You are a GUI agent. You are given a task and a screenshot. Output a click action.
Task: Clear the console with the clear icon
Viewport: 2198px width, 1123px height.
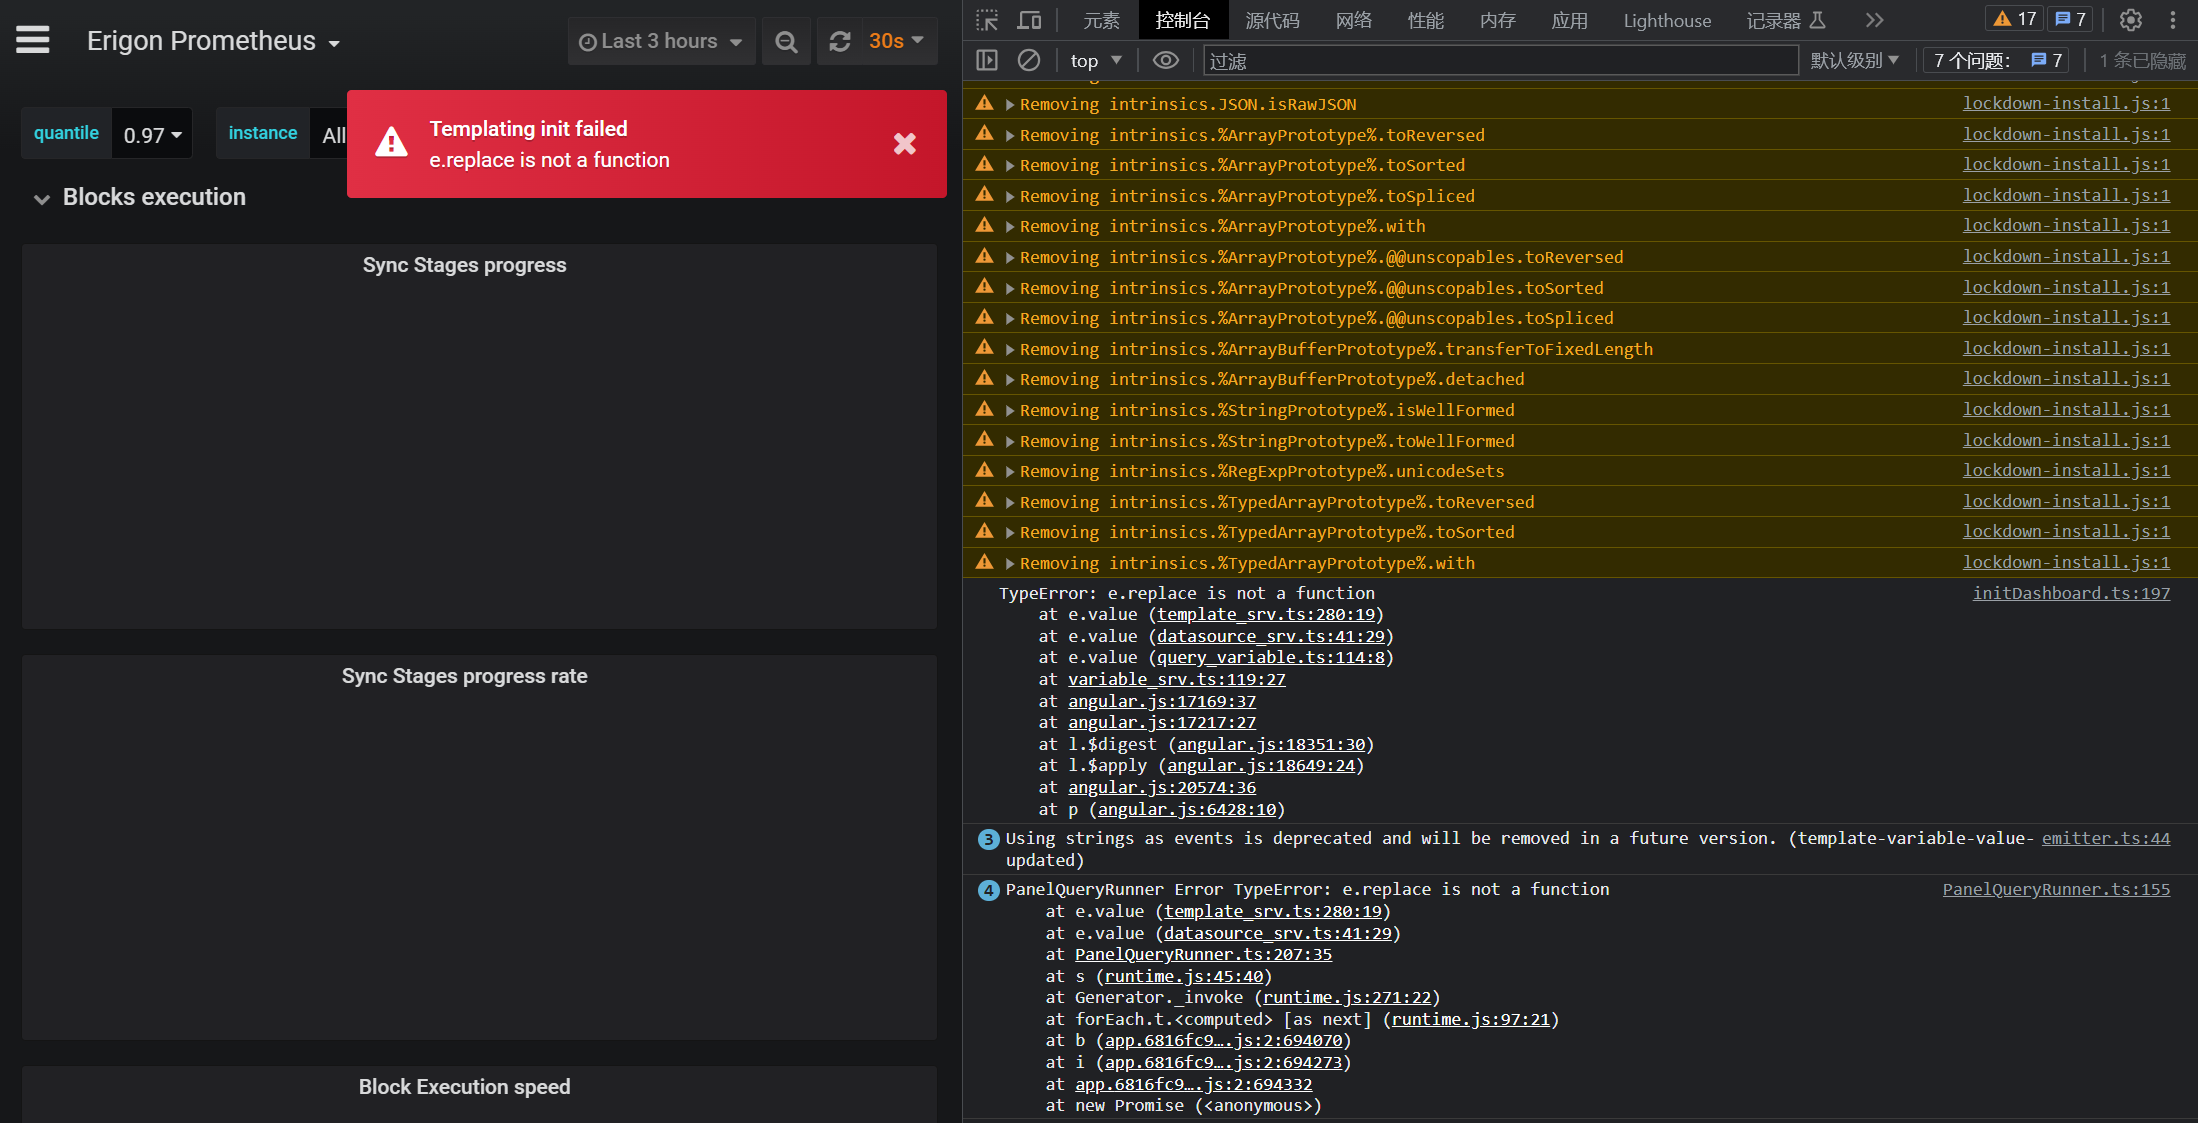point(1029,60)
